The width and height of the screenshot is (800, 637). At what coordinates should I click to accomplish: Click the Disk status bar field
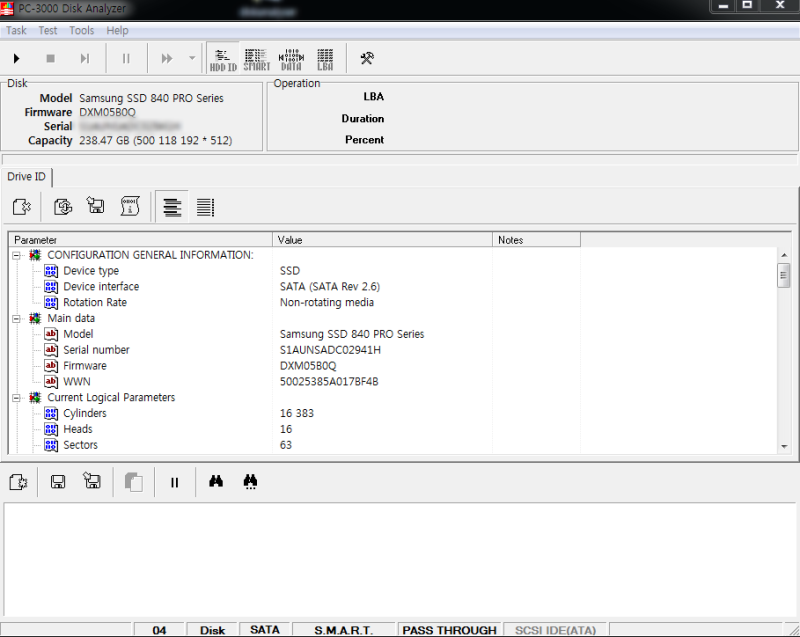[212, 630]
